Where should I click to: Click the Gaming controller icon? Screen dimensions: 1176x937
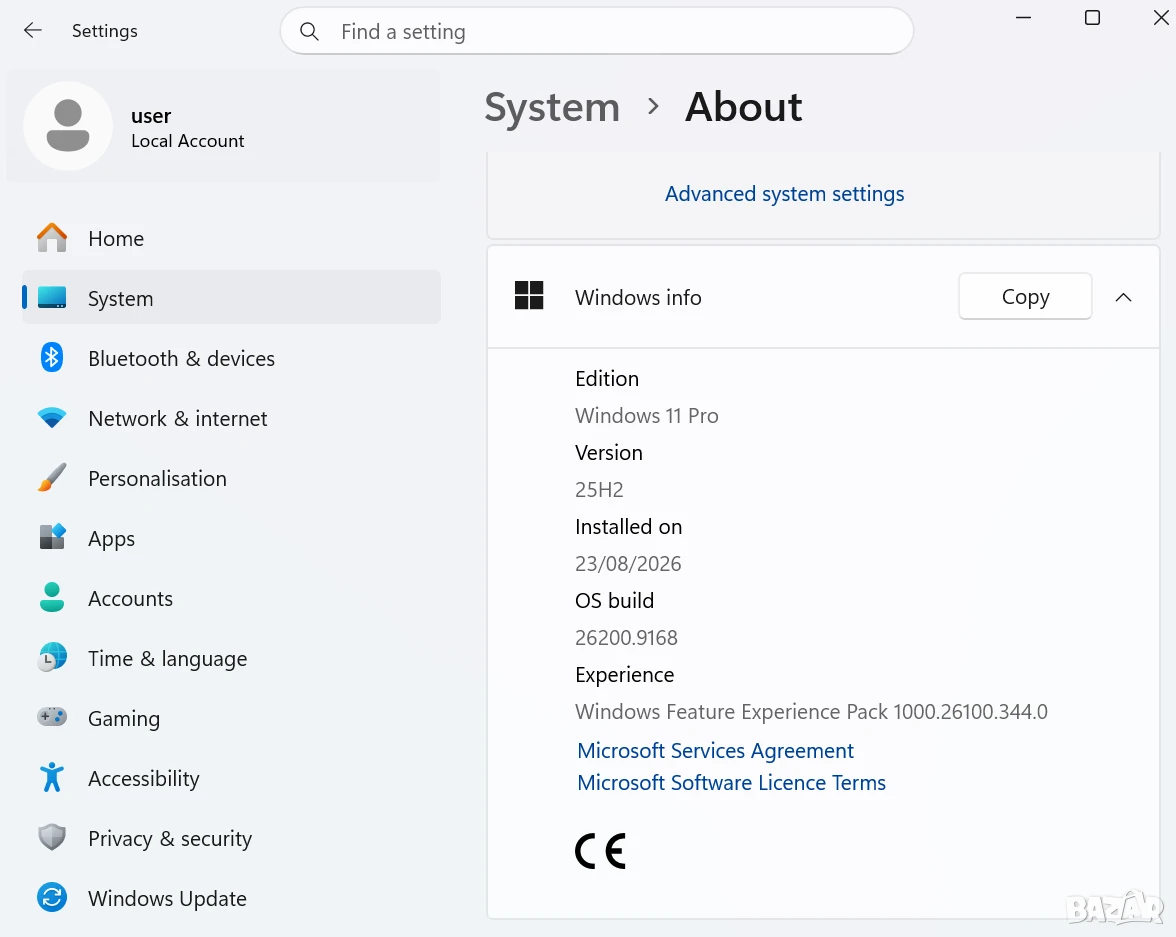[x=52, y=717]
